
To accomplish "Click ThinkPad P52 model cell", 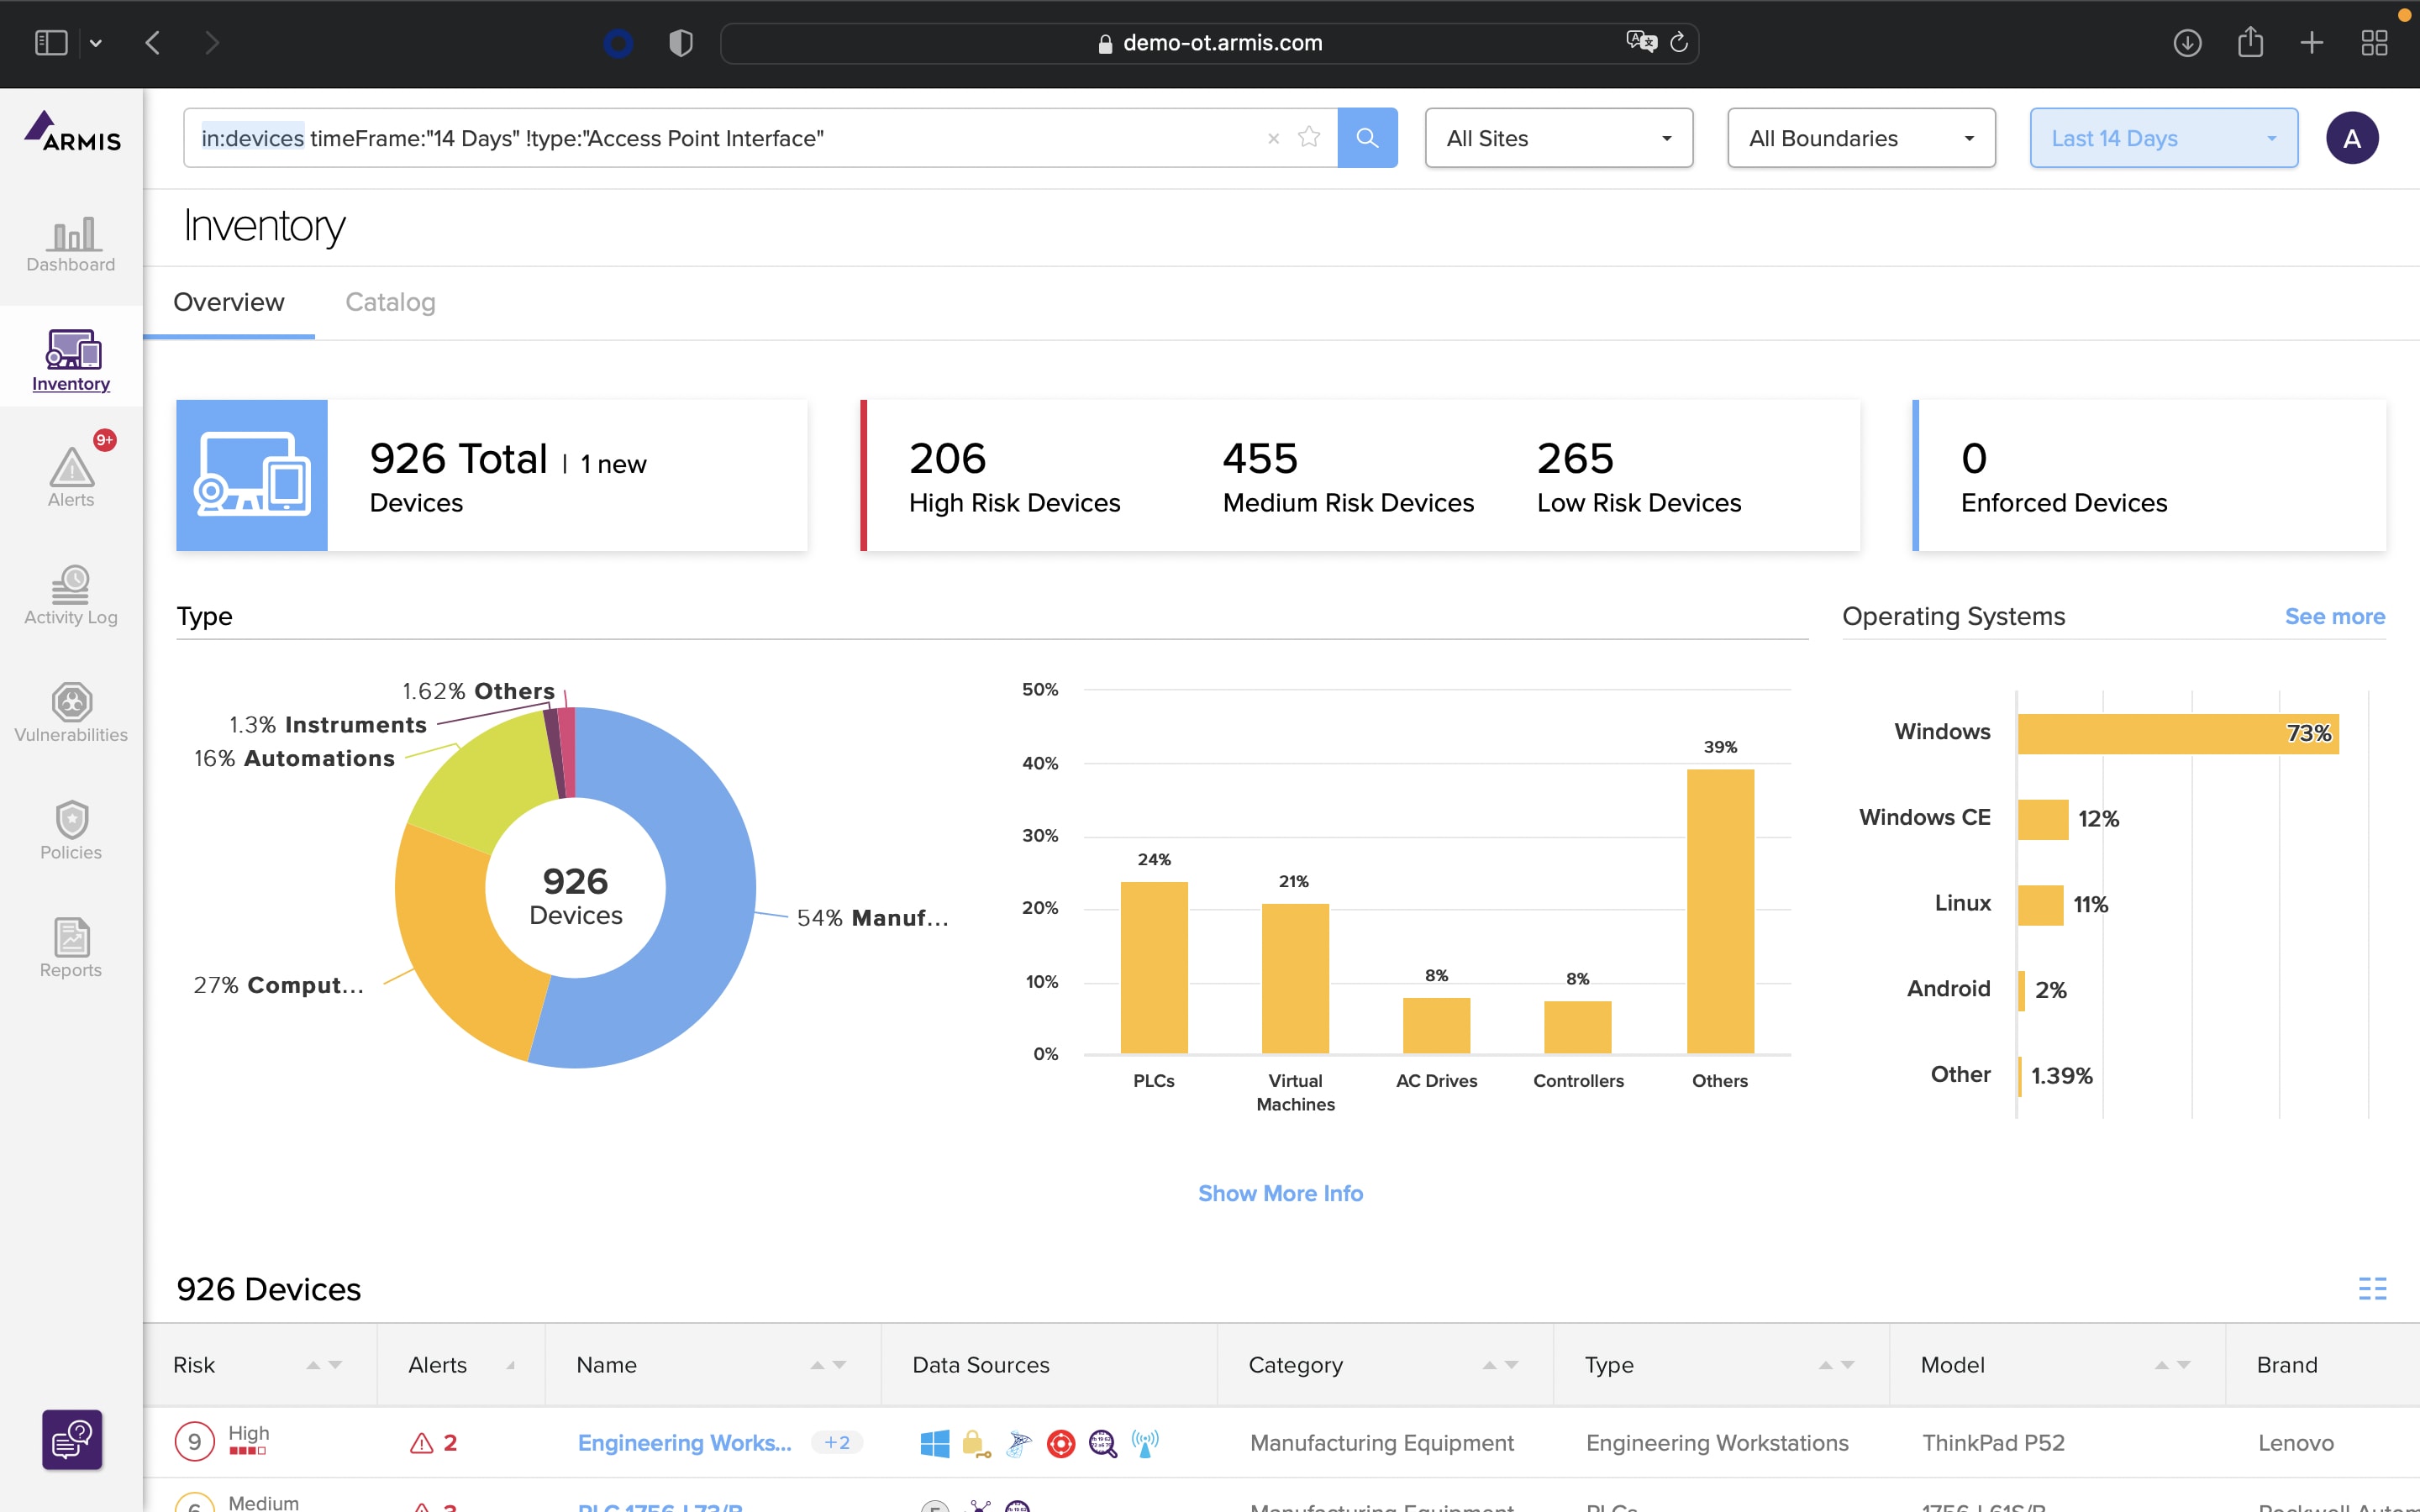I will coord(1993,1442).
